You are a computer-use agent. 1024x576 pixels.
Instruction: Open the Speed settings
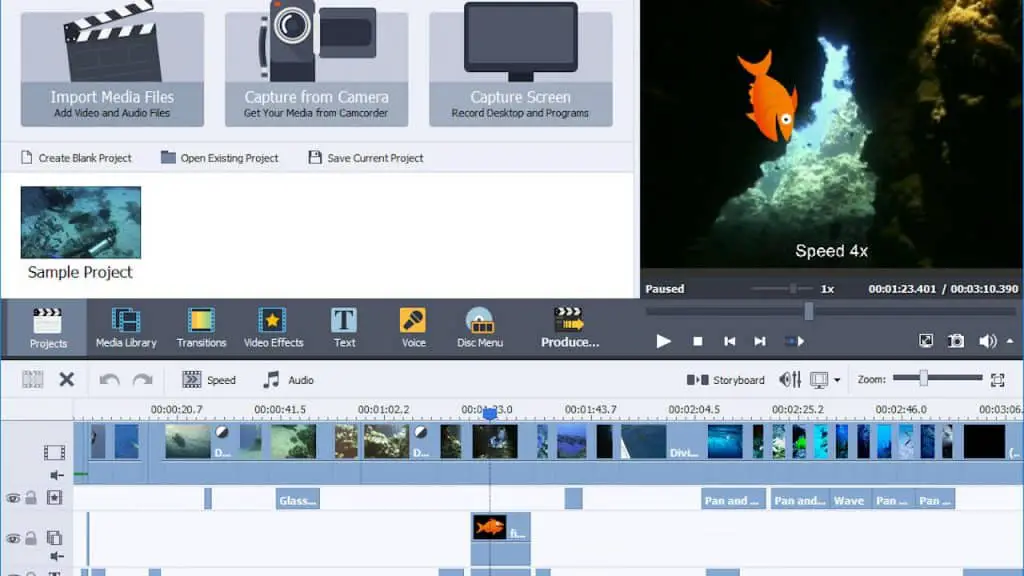[x=209, y=379]
